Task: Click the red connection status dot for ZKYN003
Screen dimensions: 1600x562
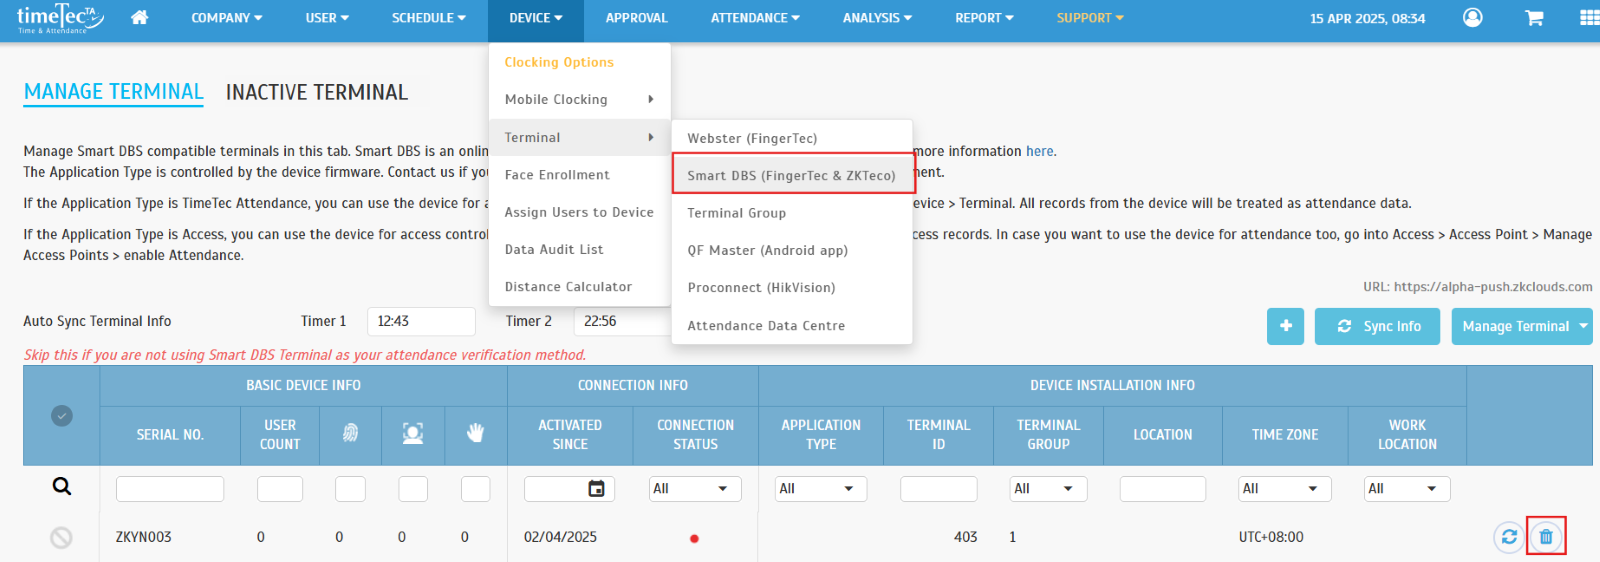Action: (x=694, y=539)
